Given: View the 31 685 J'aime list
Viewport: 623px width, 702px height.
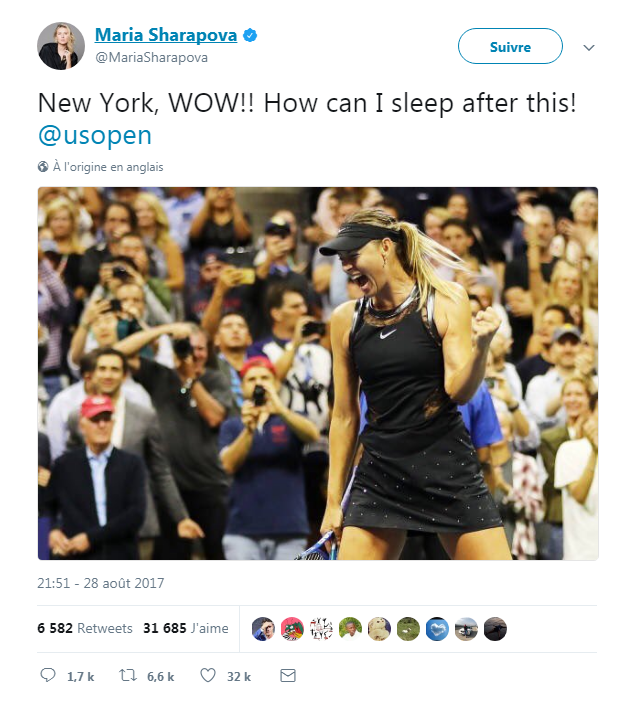Looking at the screenshot, I should click(x=186, y=628).
